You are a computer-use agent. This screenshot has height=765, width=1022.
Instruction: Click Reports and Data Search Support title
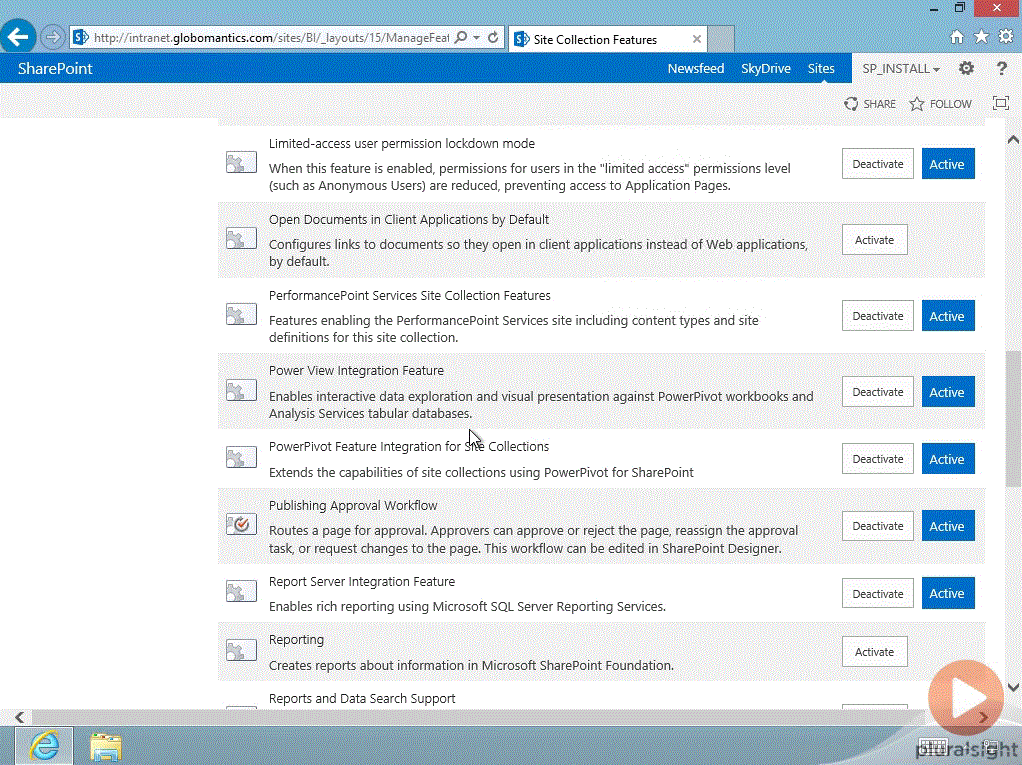tap(362, 699)
